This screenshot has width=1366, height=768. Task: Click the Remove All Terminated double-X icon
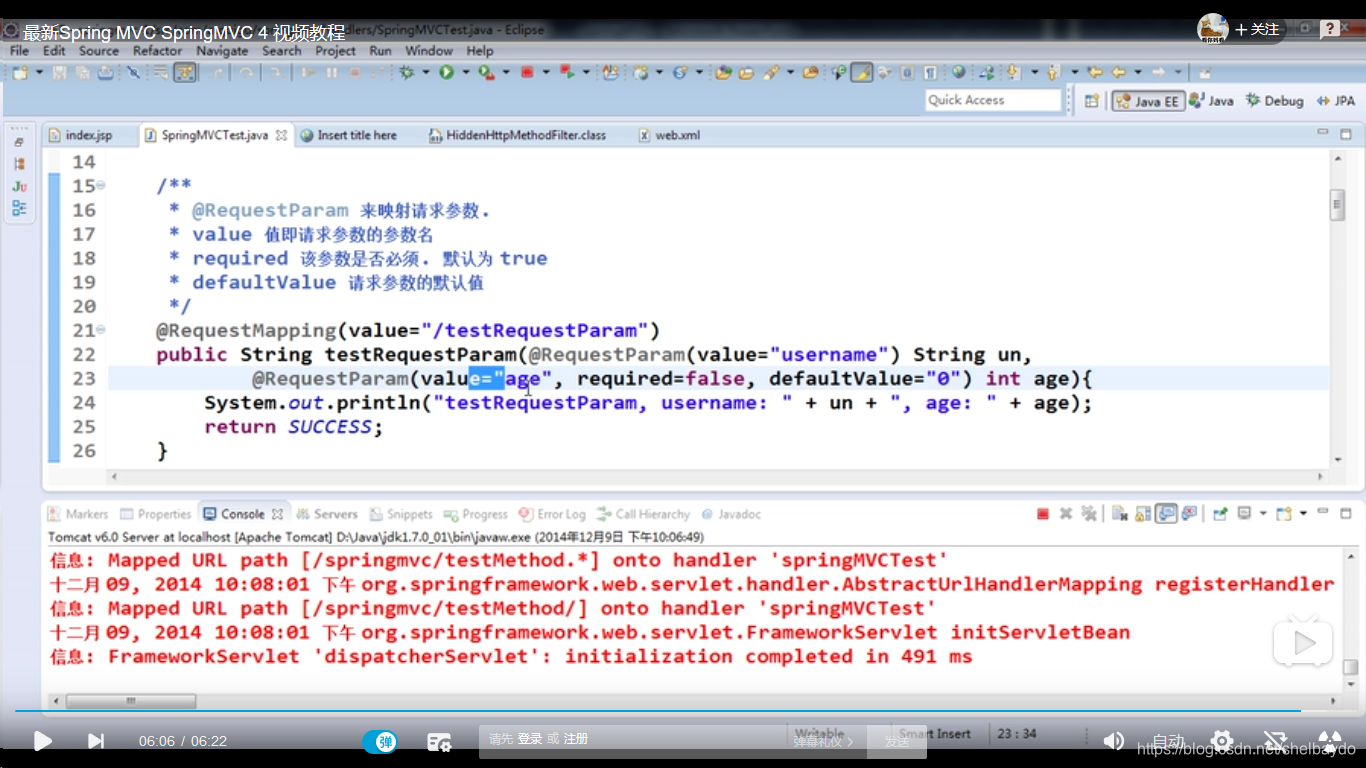coord(1088,514)
